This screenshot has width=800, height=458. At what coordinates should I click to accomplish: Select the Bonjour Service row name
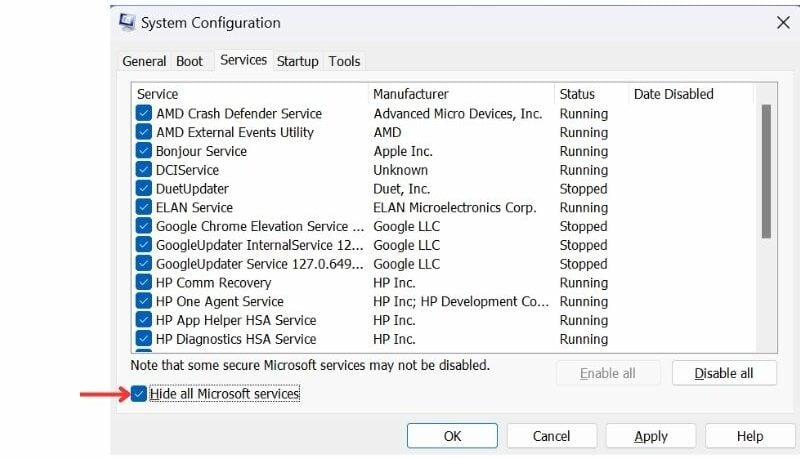click(x=201, y=151)
